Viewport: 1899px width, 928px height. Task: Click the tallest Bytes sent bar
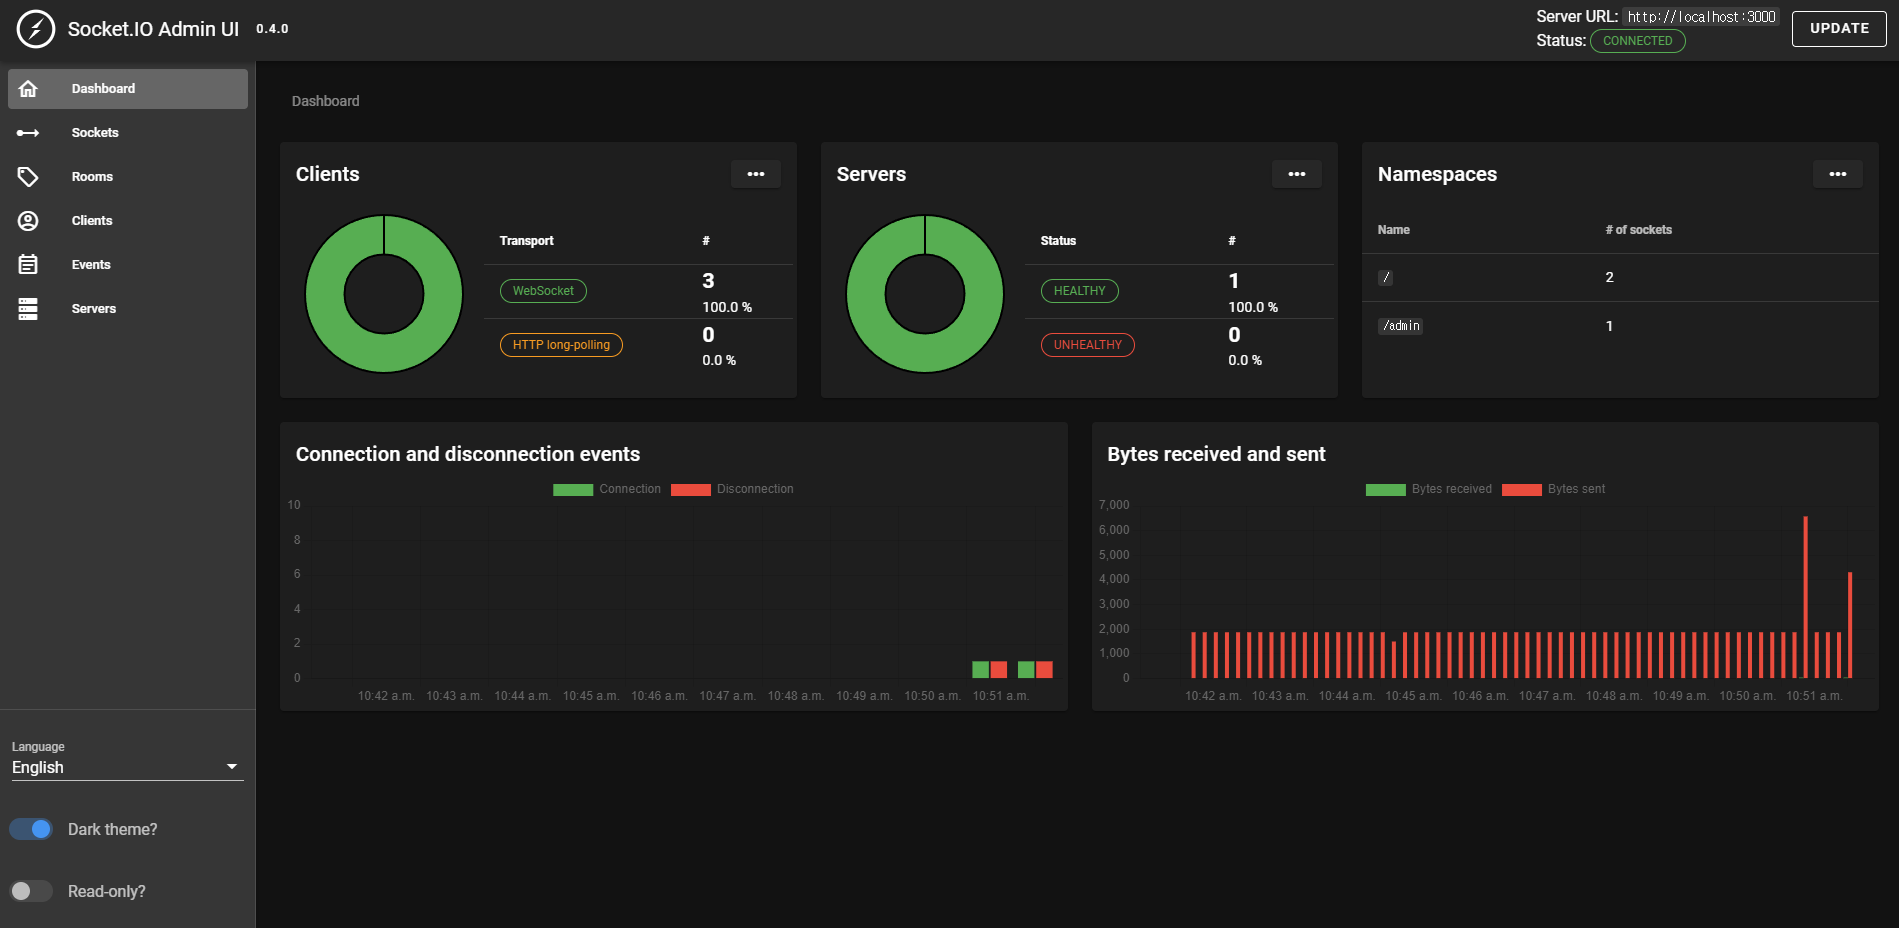coord(1805,597)
